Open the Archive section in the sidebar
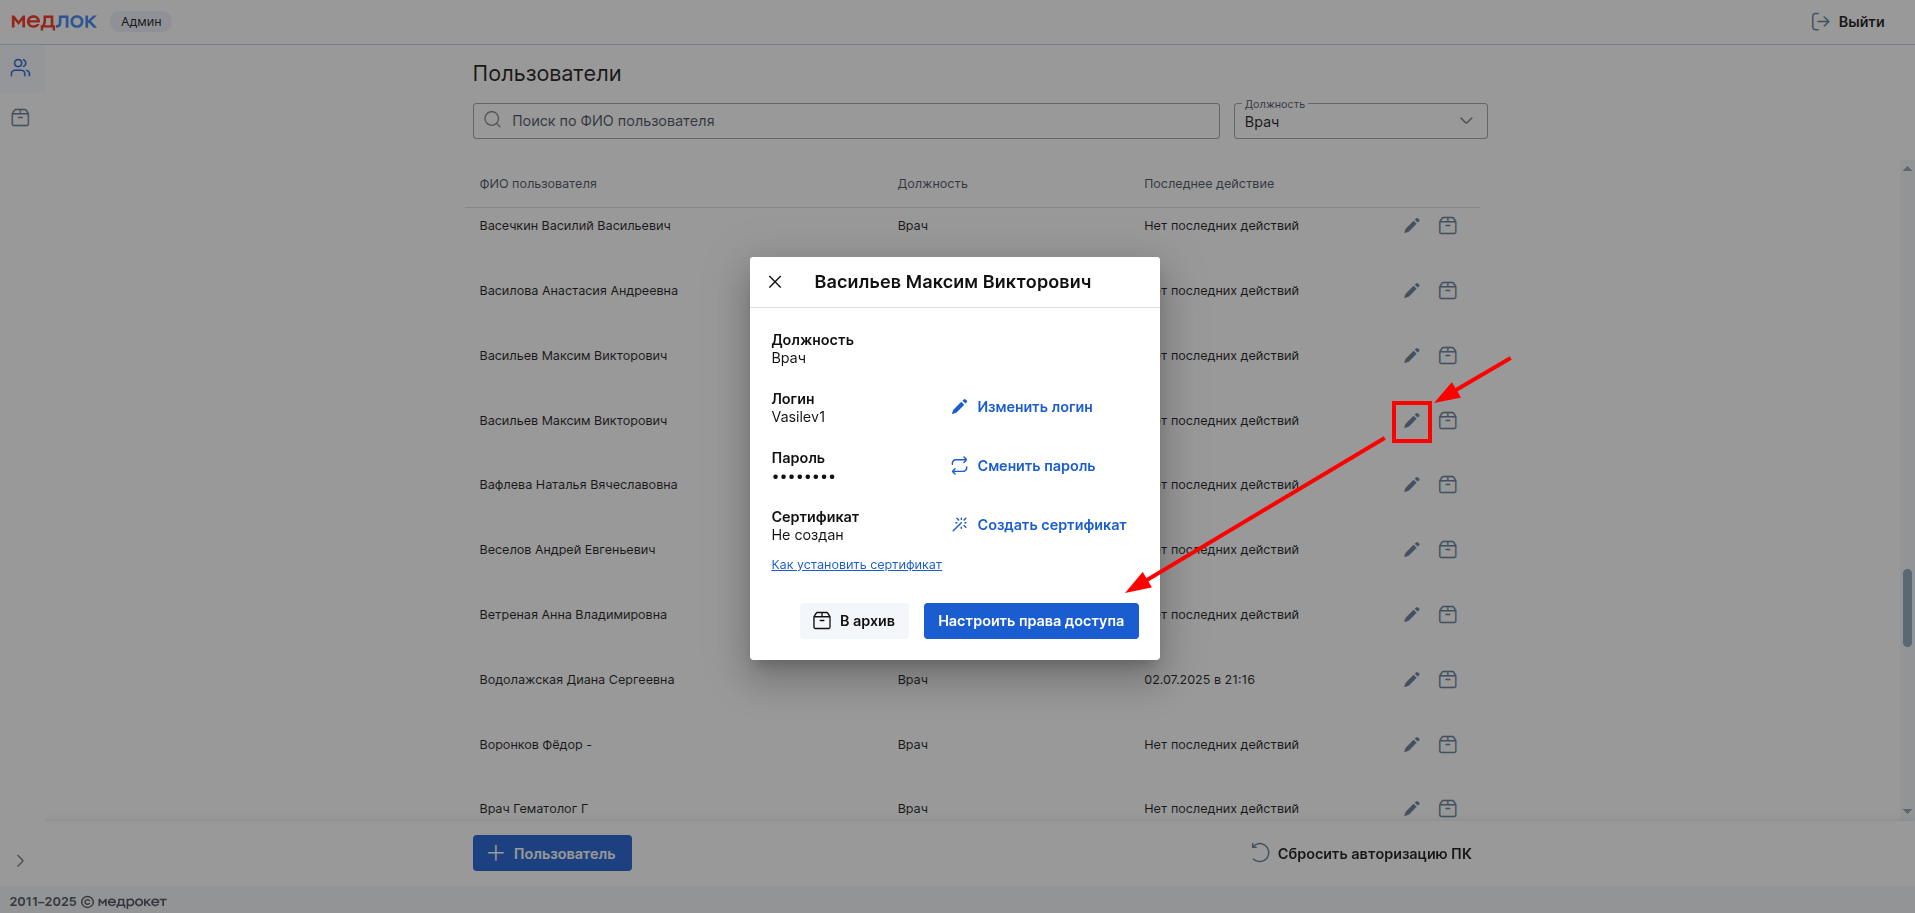The image size is (1915, 913). pyautogui.click(x=21, y=118)
